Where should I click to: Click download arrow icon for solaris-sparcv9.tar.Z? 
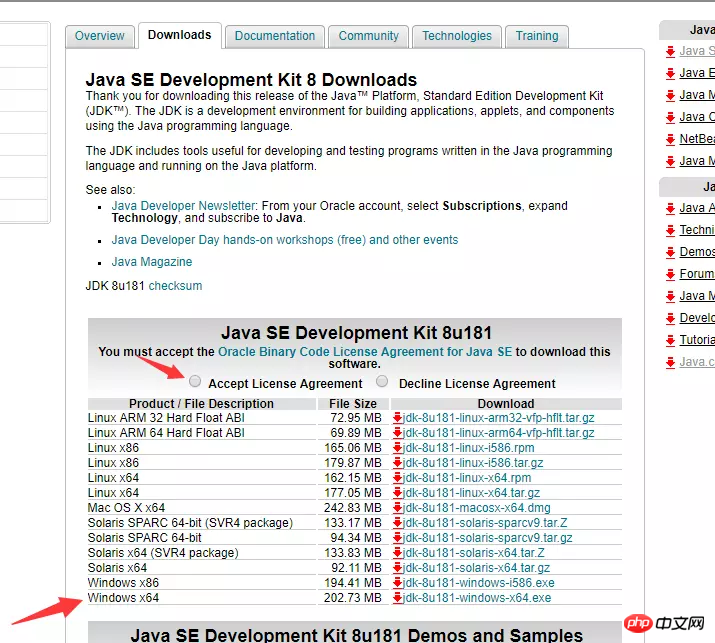pos(397,523)
